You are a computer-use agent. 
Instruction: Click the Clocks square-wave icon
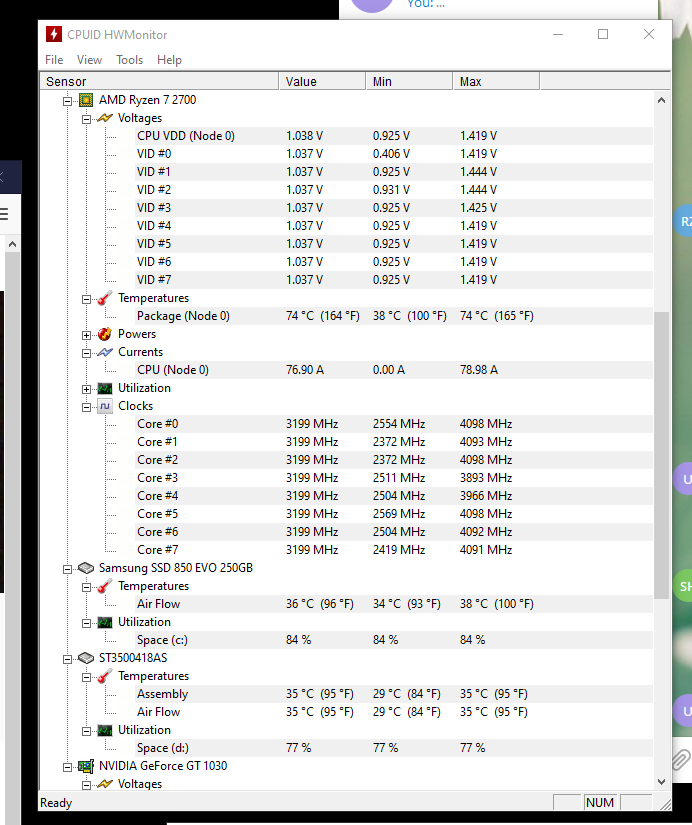click(x=105, y=406)
